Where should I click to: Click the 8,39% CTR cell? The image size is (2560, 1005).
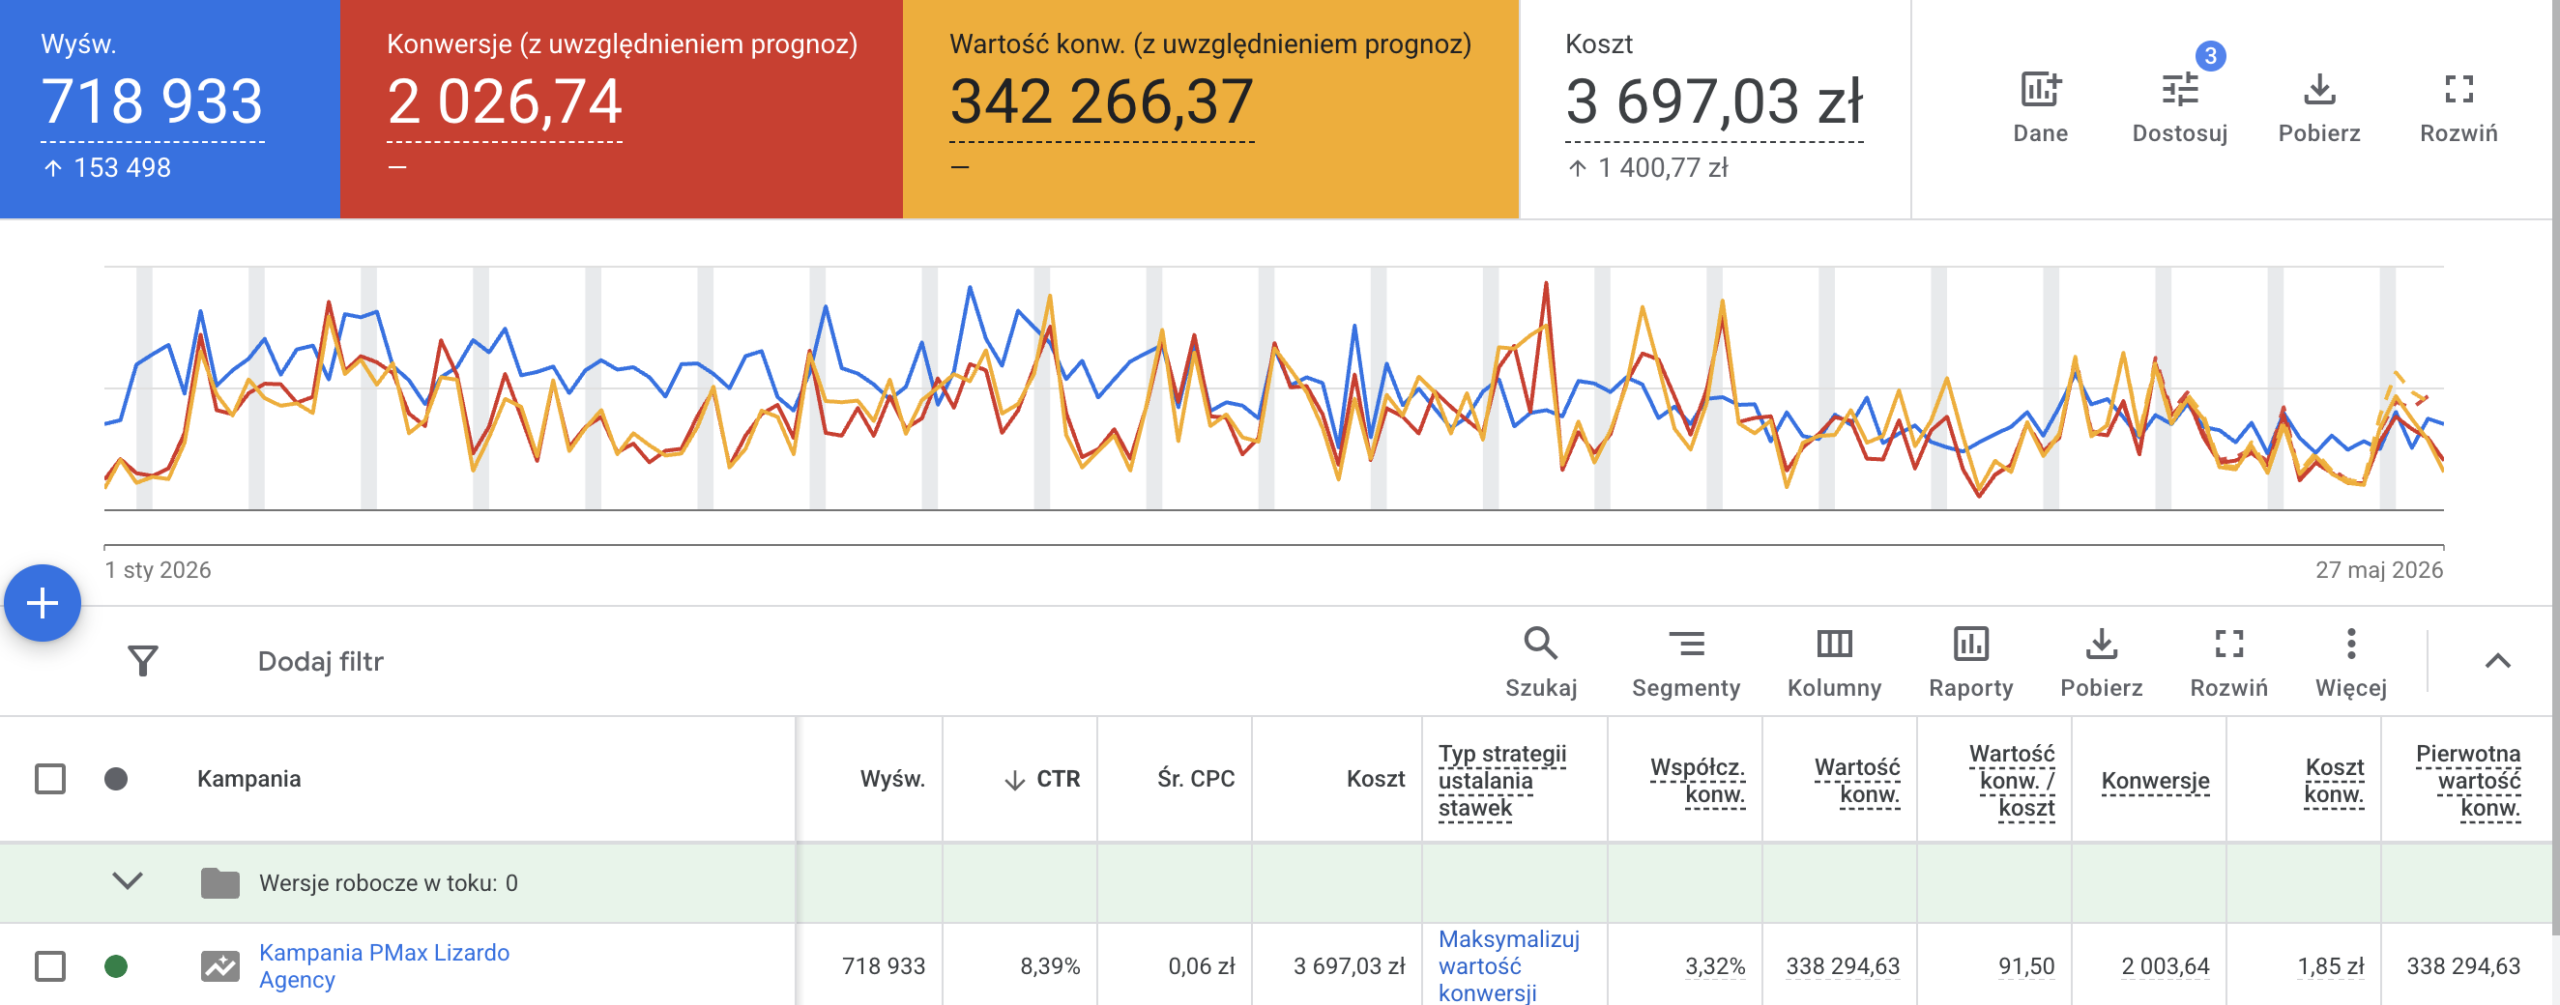1050,966
